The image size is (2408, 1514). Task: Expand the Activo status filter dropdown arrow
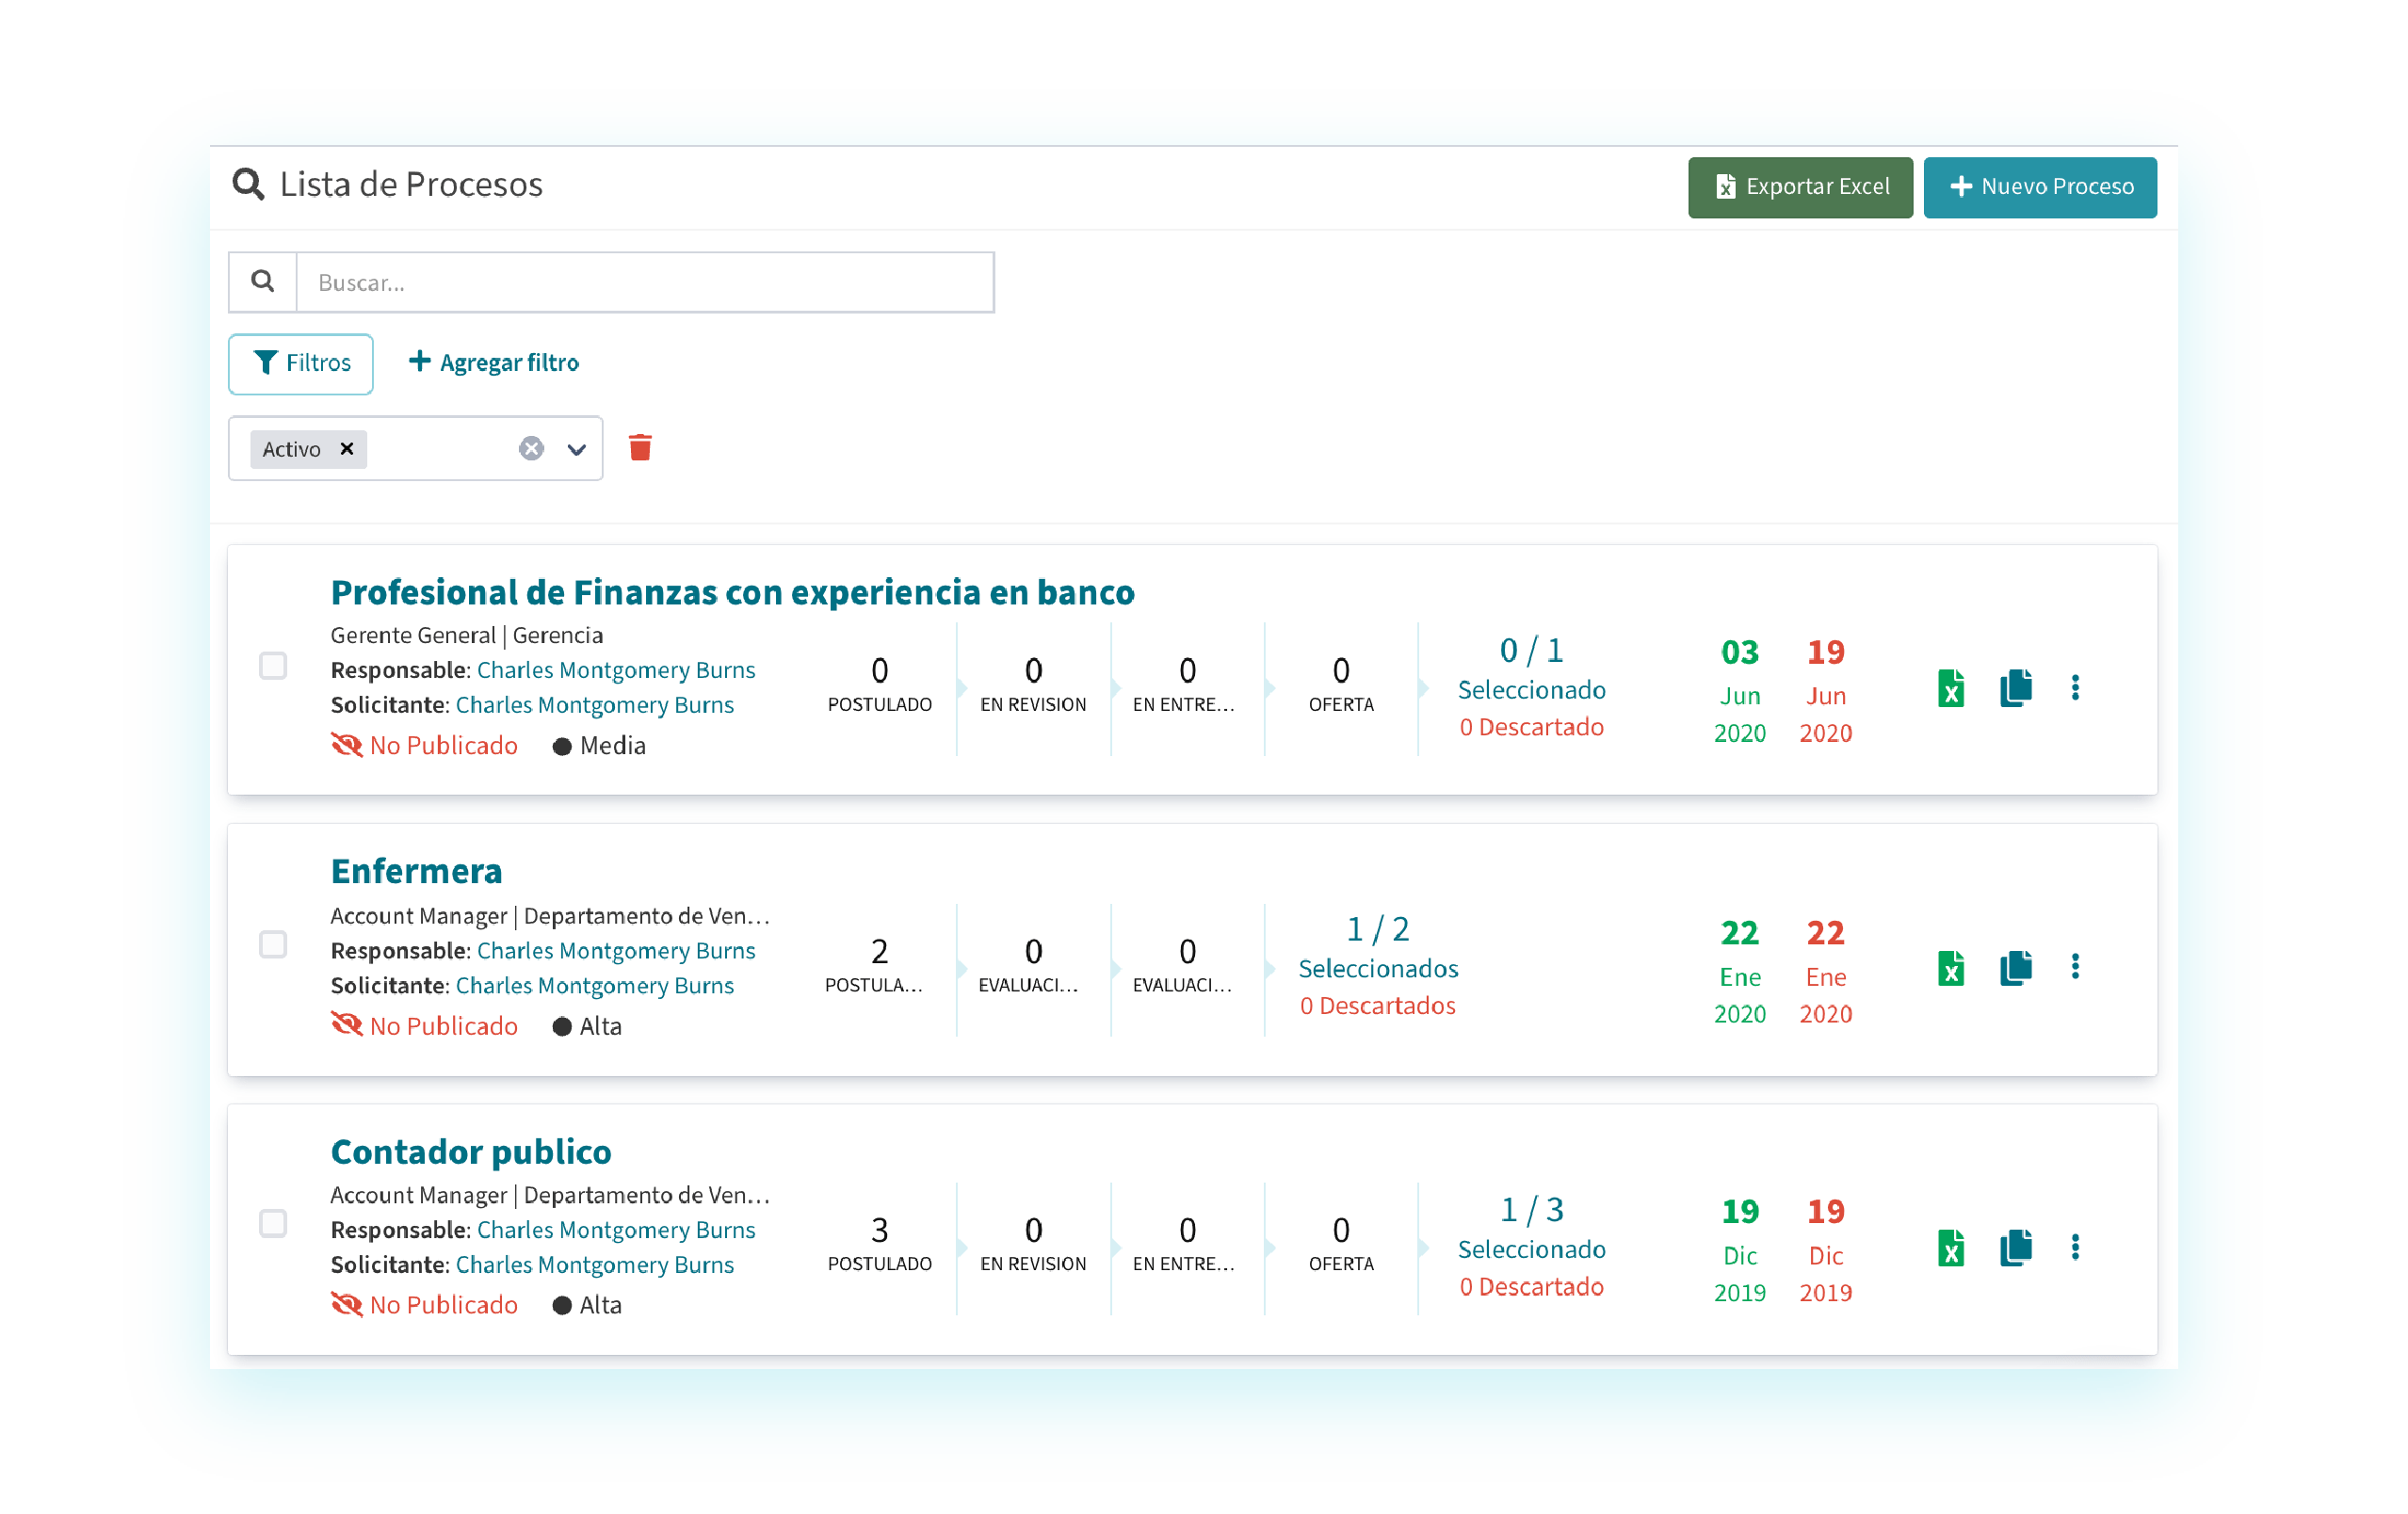[577, 449]
